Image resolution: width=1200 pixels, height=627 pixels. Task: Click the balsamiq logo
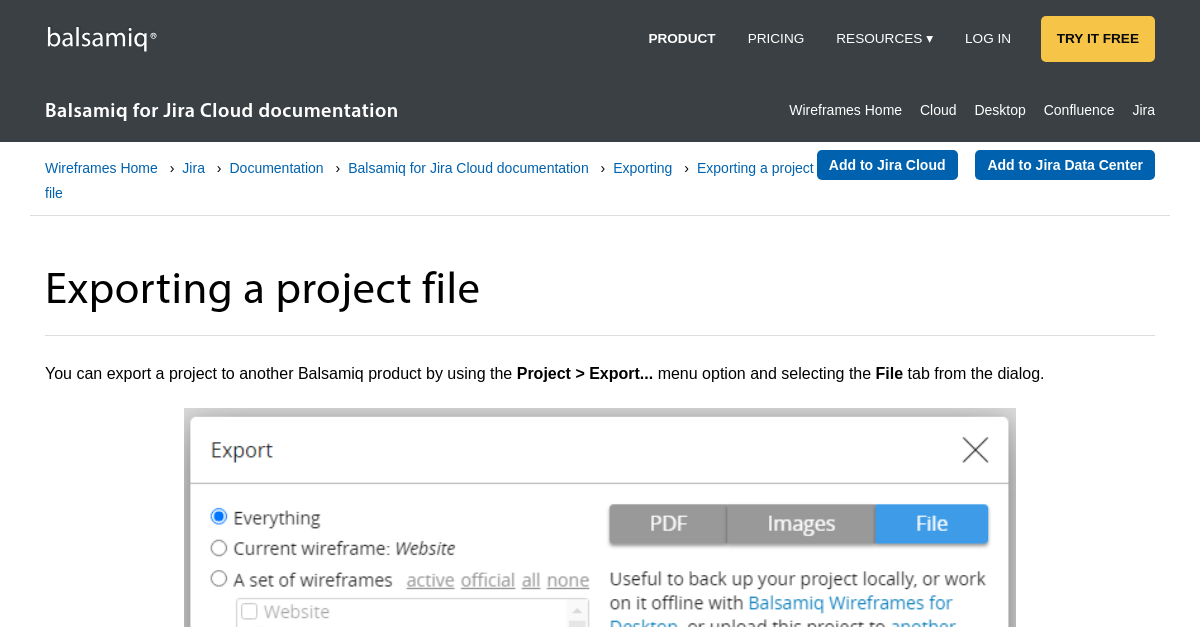pos(100,37)
